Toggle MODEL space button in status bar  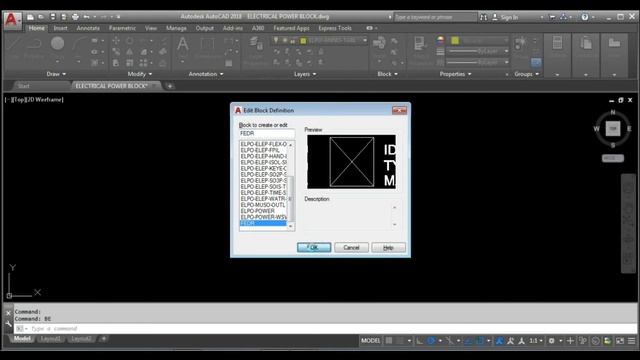(371, 341)
